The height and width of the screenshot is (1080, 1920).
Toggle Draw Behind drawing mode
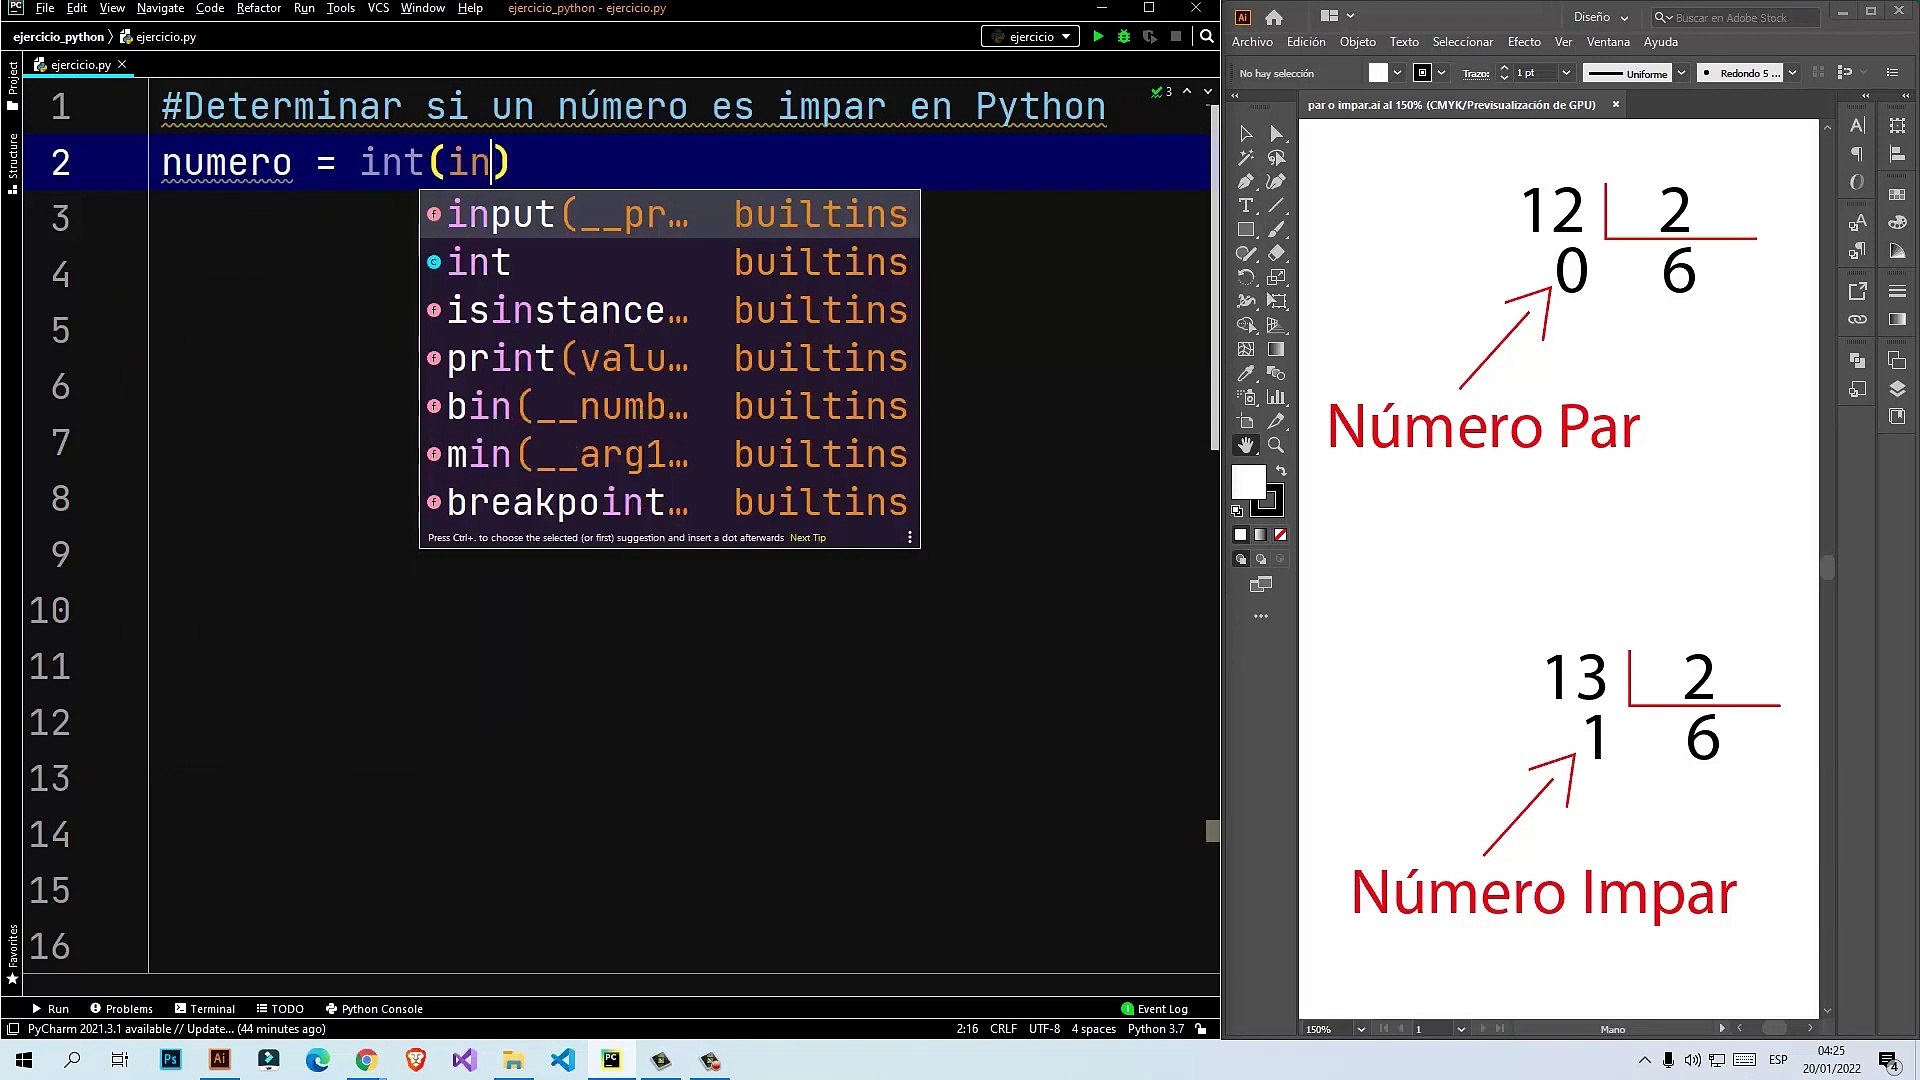[1261, 560]
